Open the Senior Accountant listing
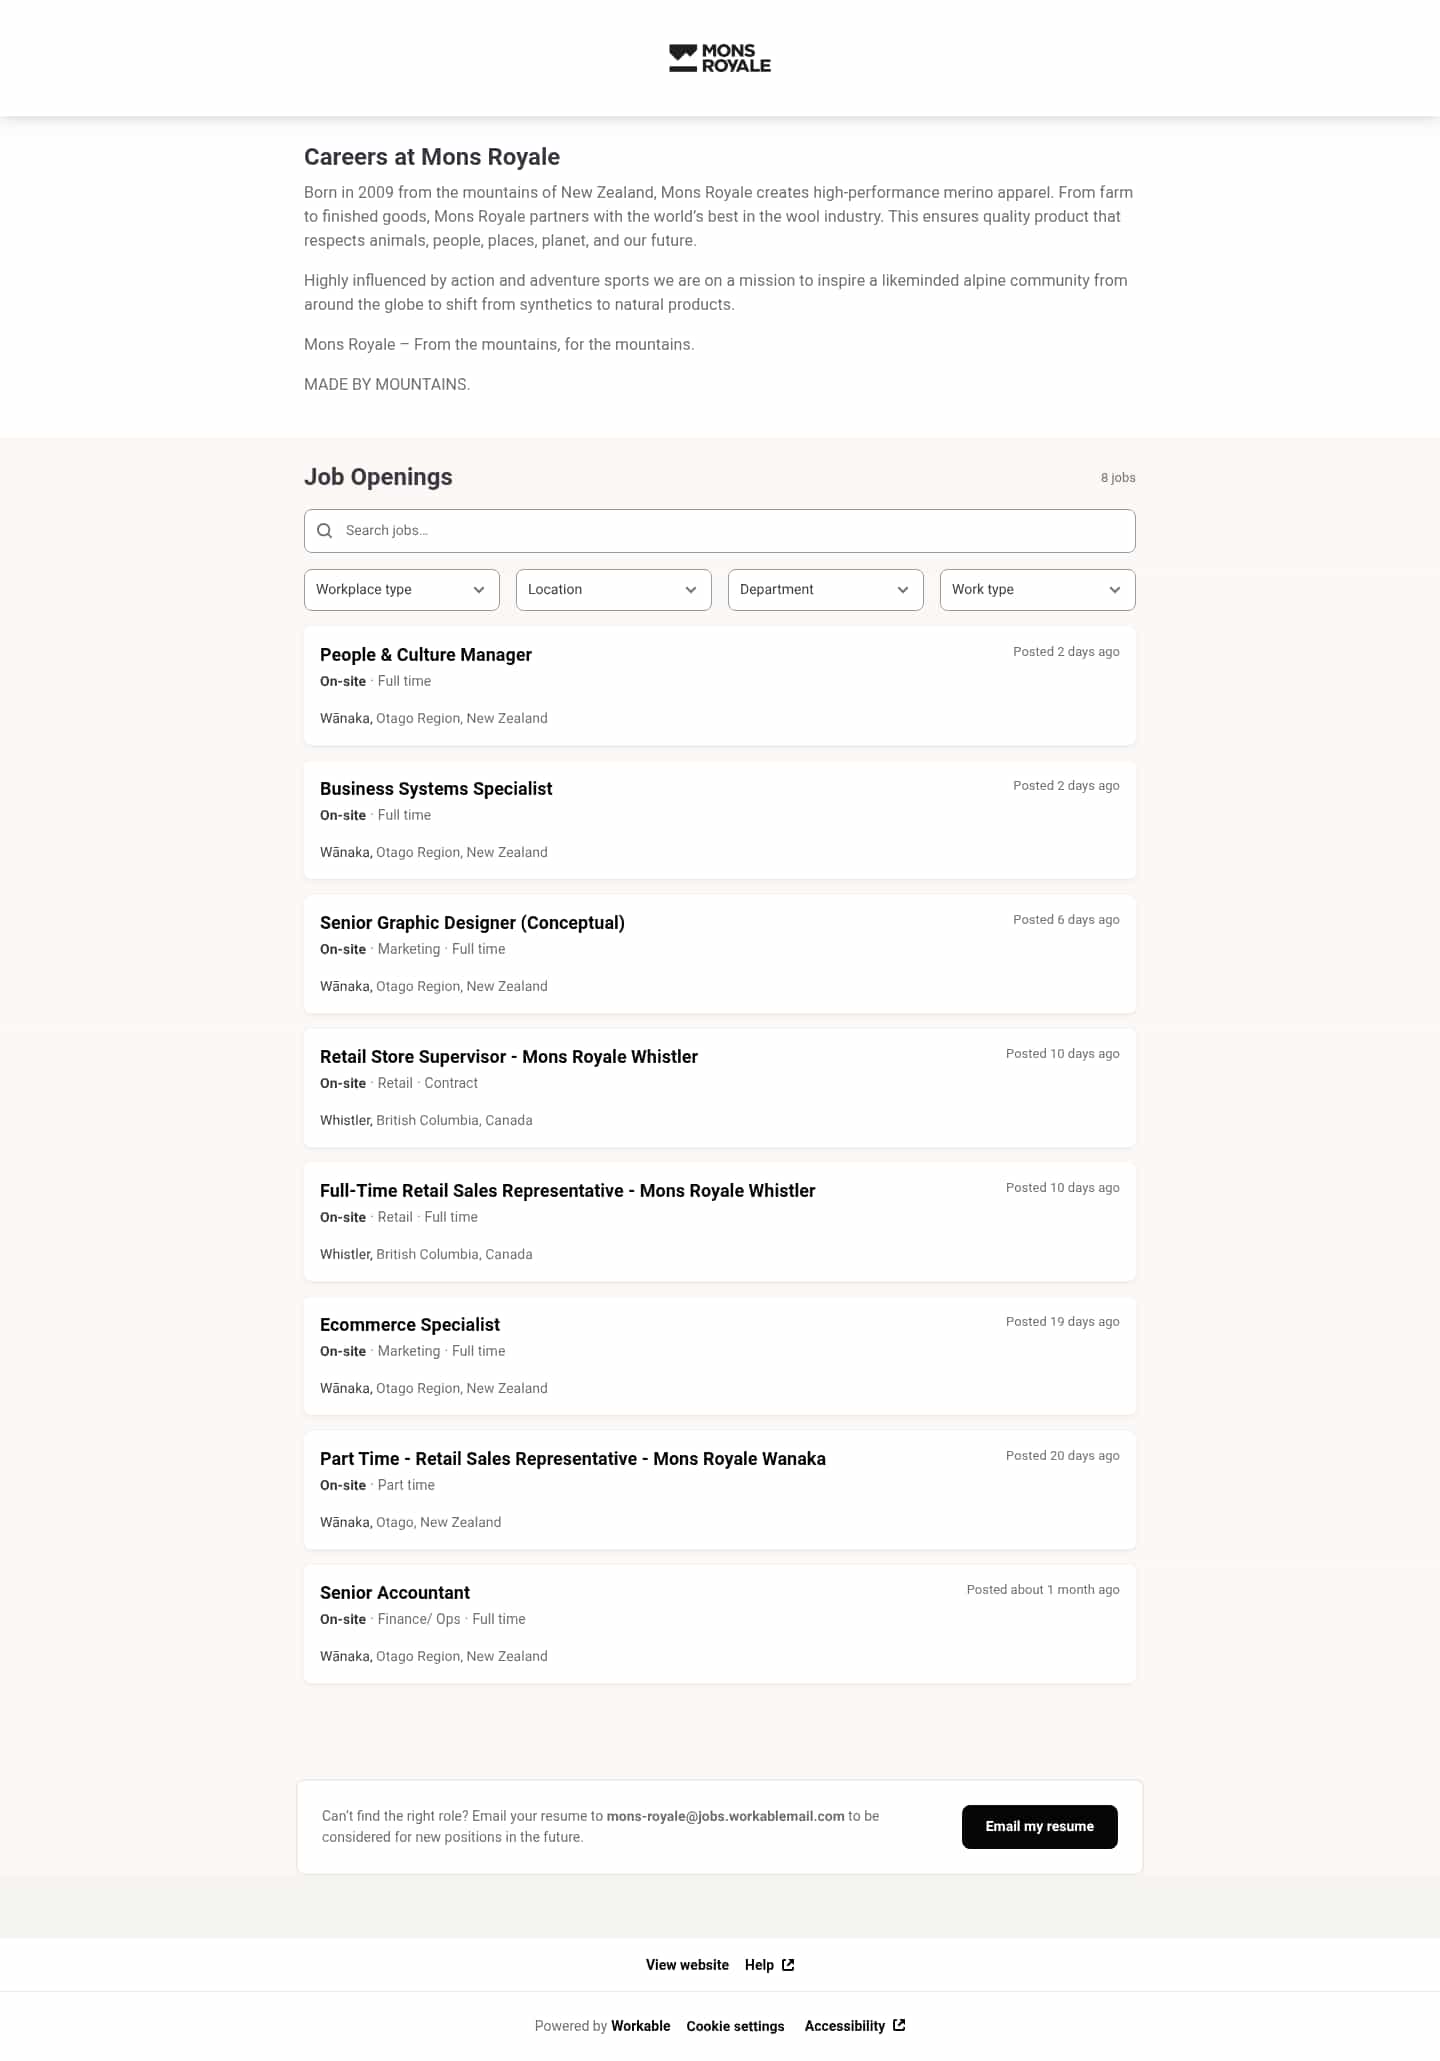Viewport: 1440px width, 2061px height. (720, 1624)
